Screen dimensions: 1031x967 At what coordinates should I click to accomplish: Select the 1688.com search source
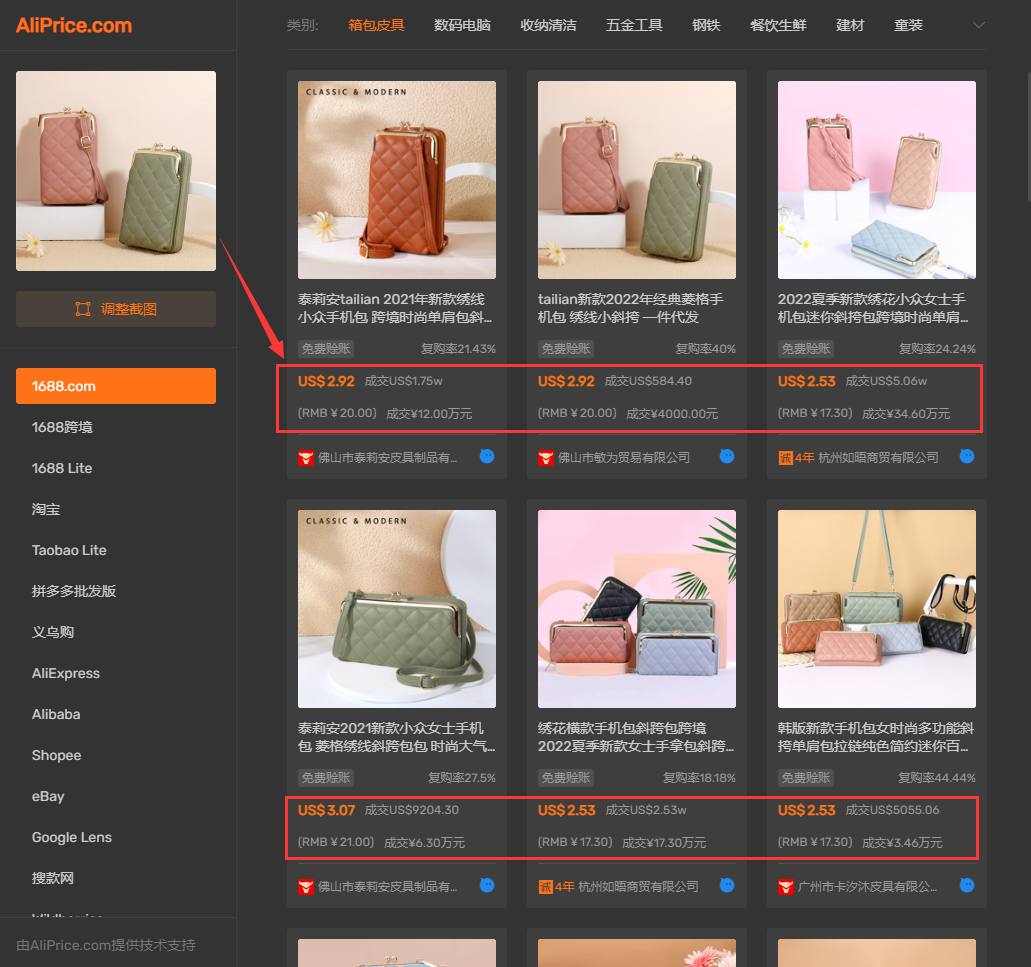(x=116, y=386)
